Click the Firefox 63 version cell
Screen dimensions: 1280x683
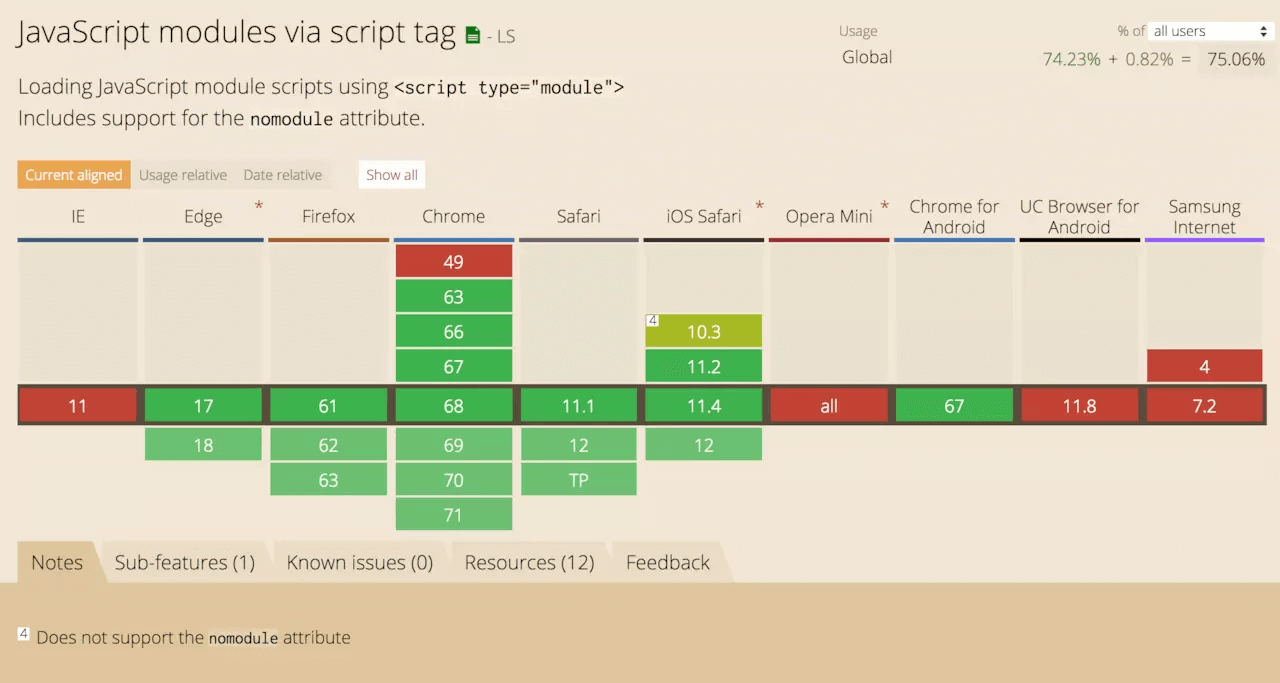329,480
